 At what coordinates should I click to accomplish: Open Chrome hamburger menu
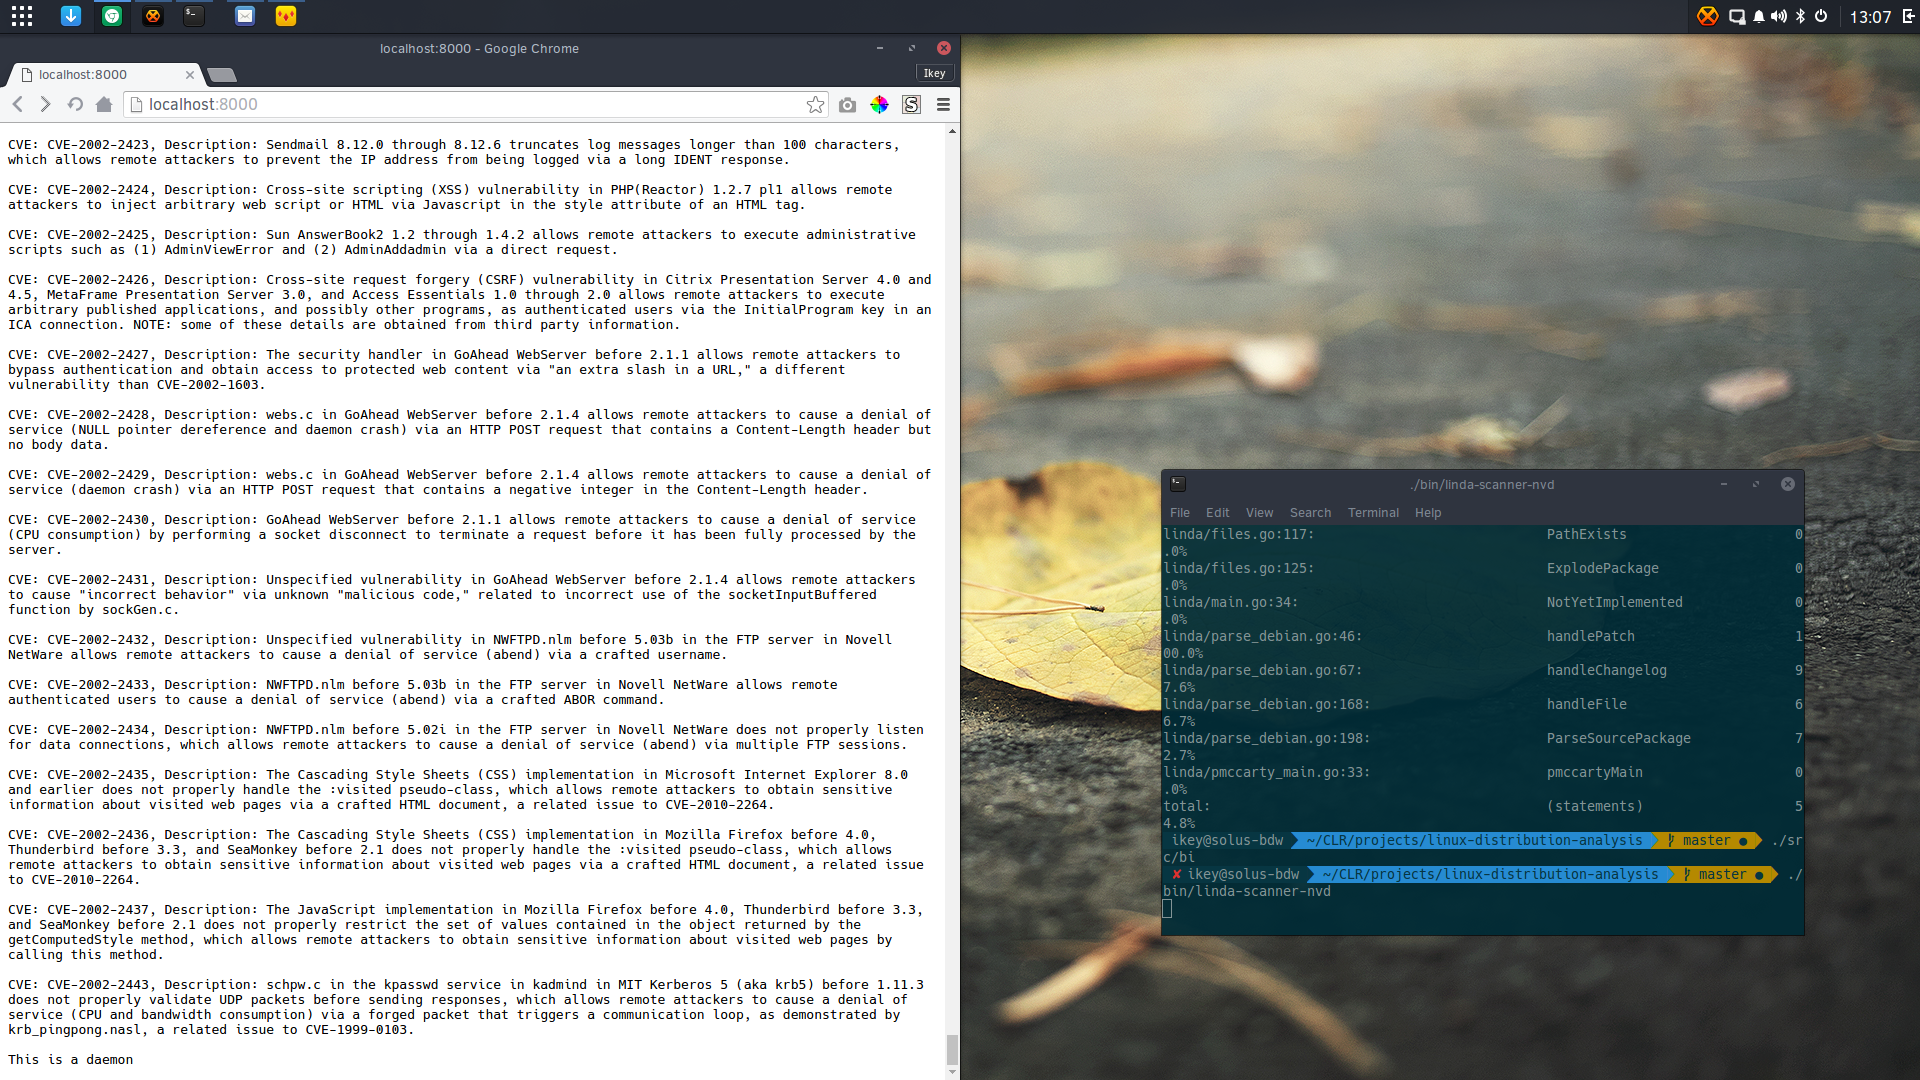(943, 104)
